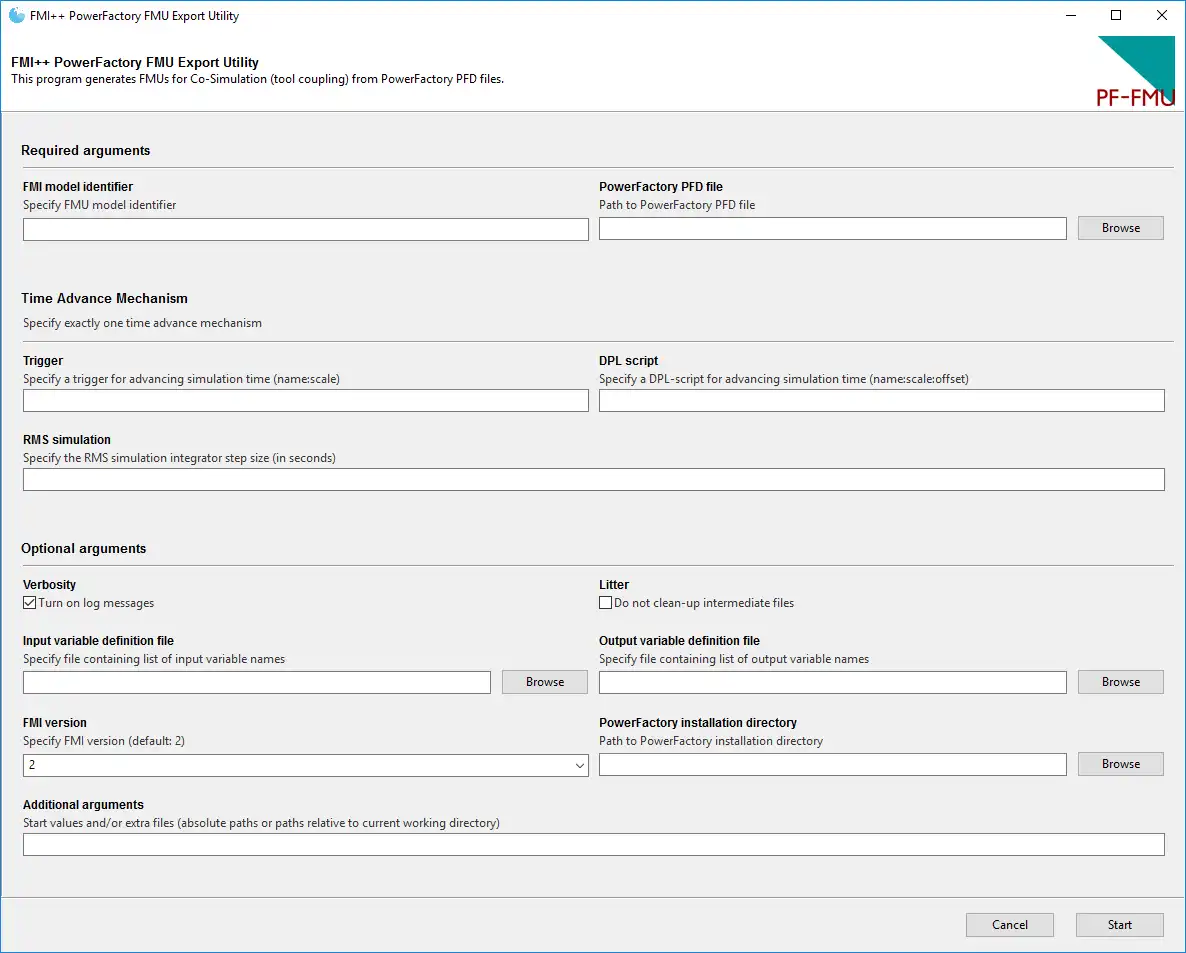Click 'Specify exactly one time advance mechanism' text

pos(142,323)
